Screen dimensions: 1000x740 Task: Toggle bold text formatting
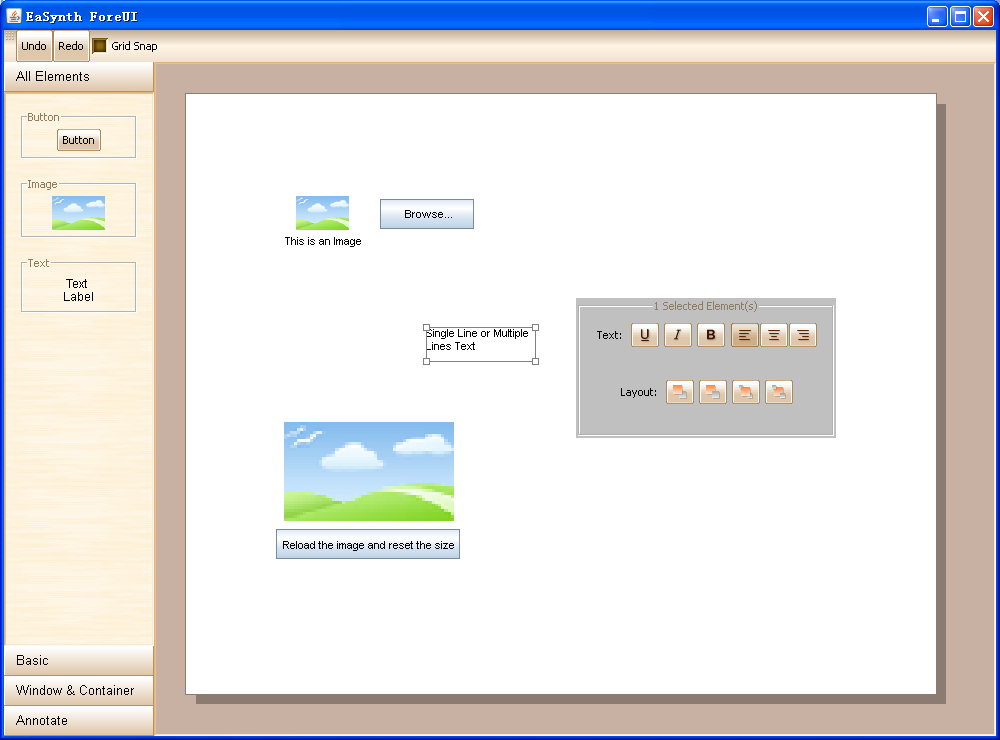(711, 335)
